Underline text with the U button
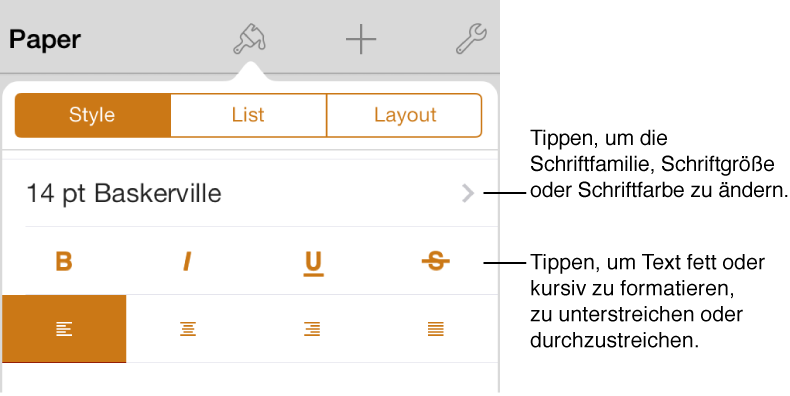The height and width of the screenshot is (396, 790). (313, 263)
